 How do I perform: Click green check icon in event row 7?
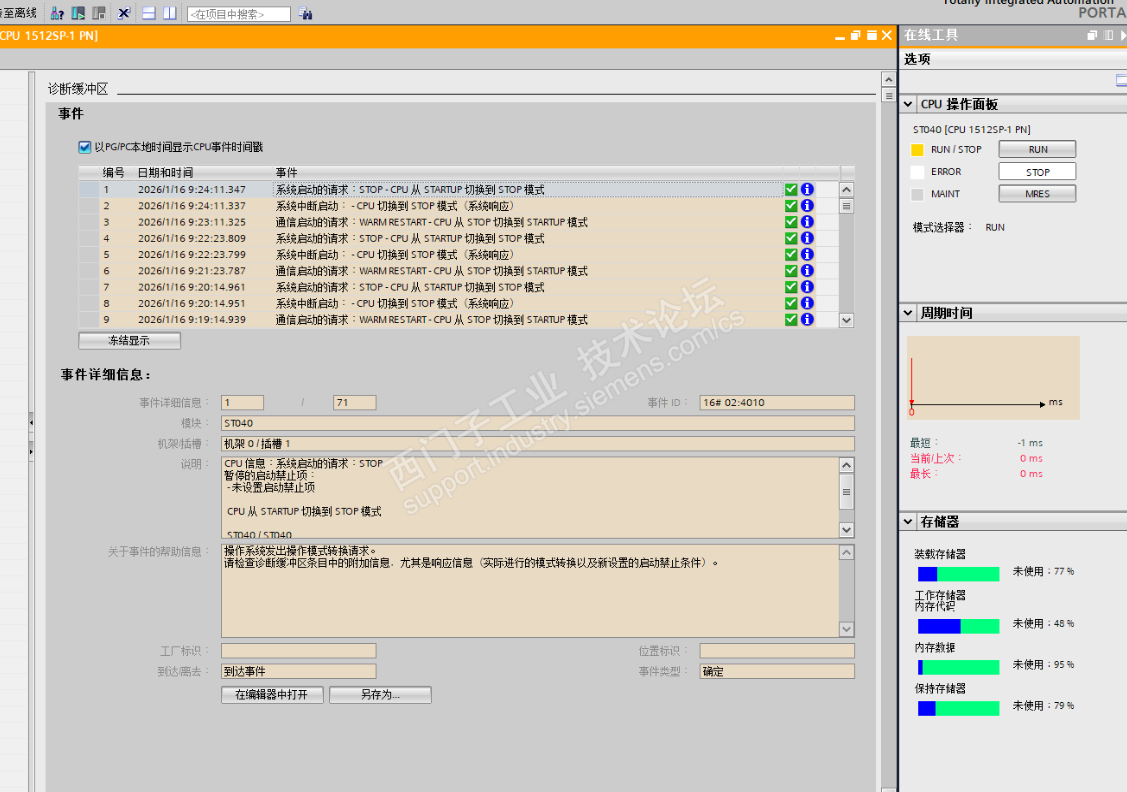tap(791, 287)
